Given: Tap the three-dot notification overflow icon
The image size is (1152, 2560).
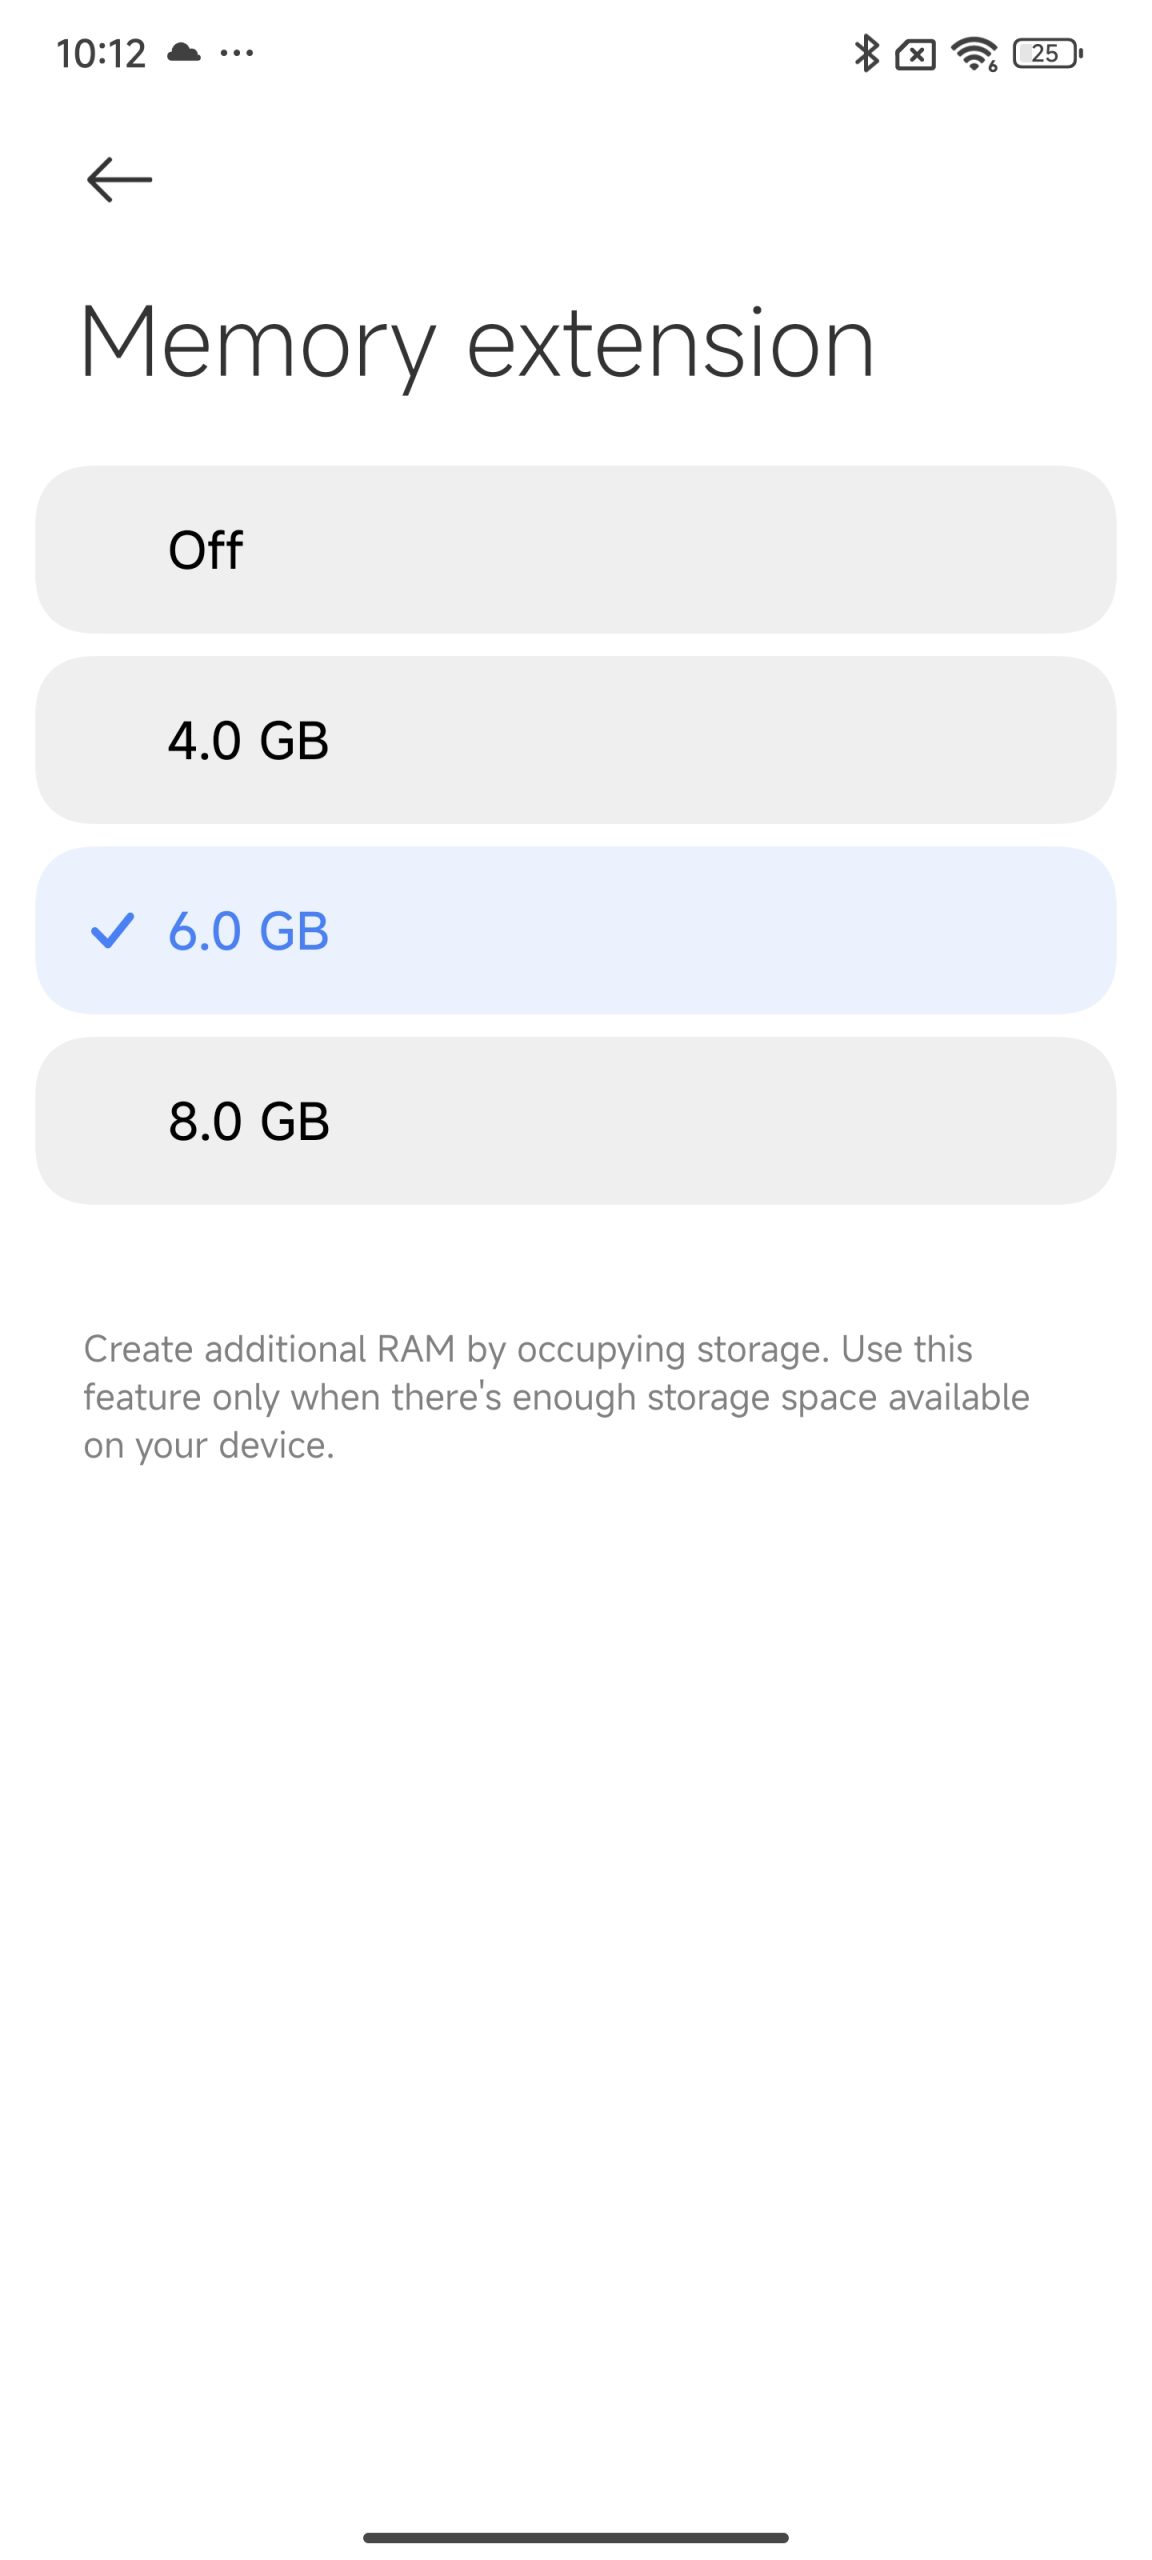Looking at the screenshot, I should pyautogui.click(x=236, y=52).
